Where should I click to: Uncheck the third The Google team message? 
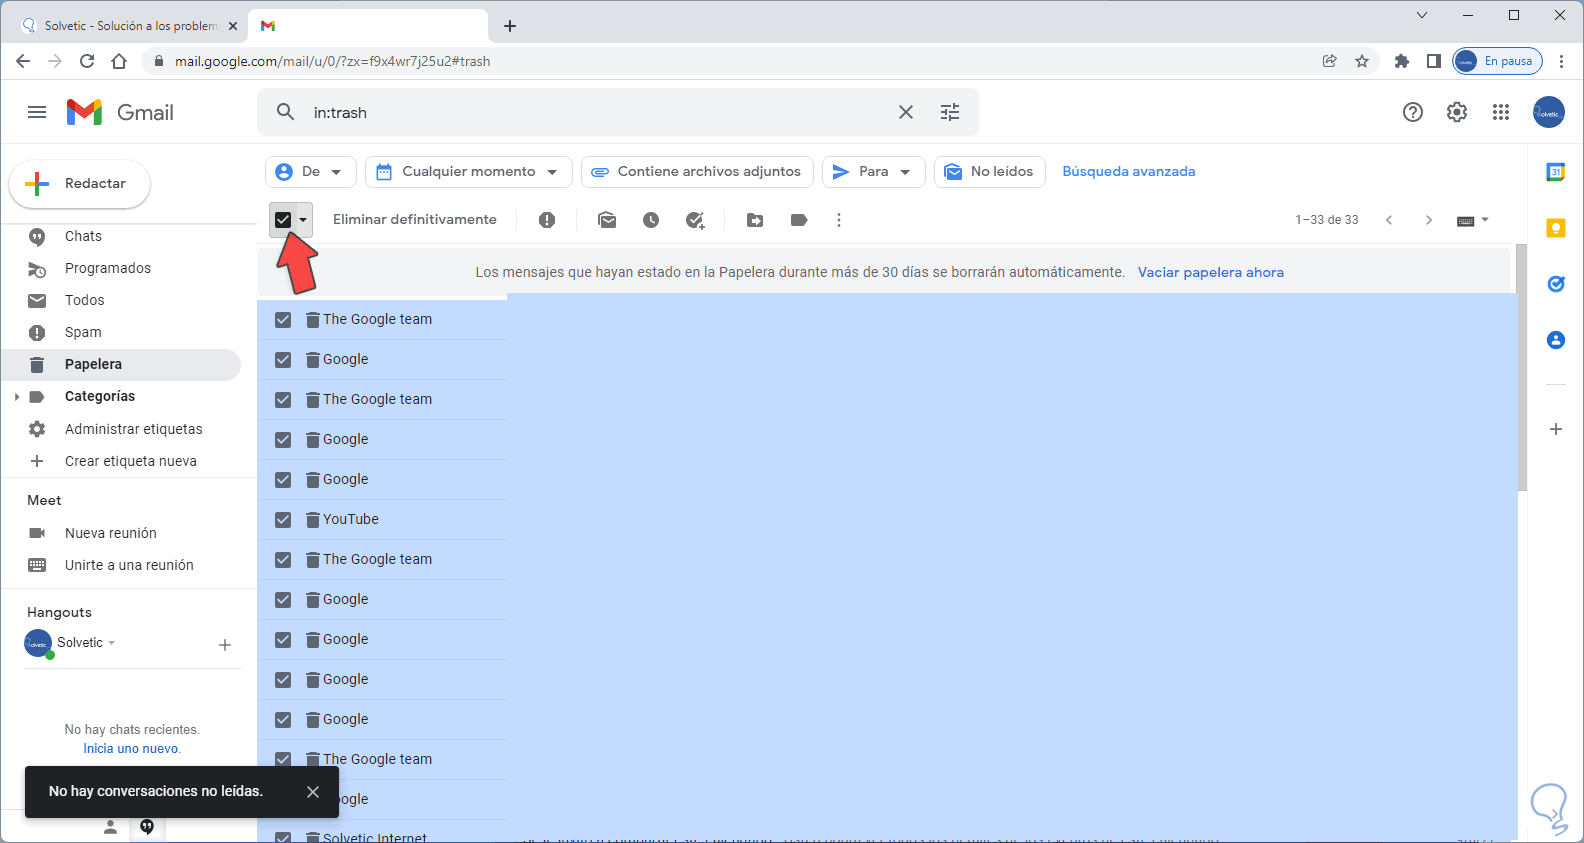(x=283, y=560)
